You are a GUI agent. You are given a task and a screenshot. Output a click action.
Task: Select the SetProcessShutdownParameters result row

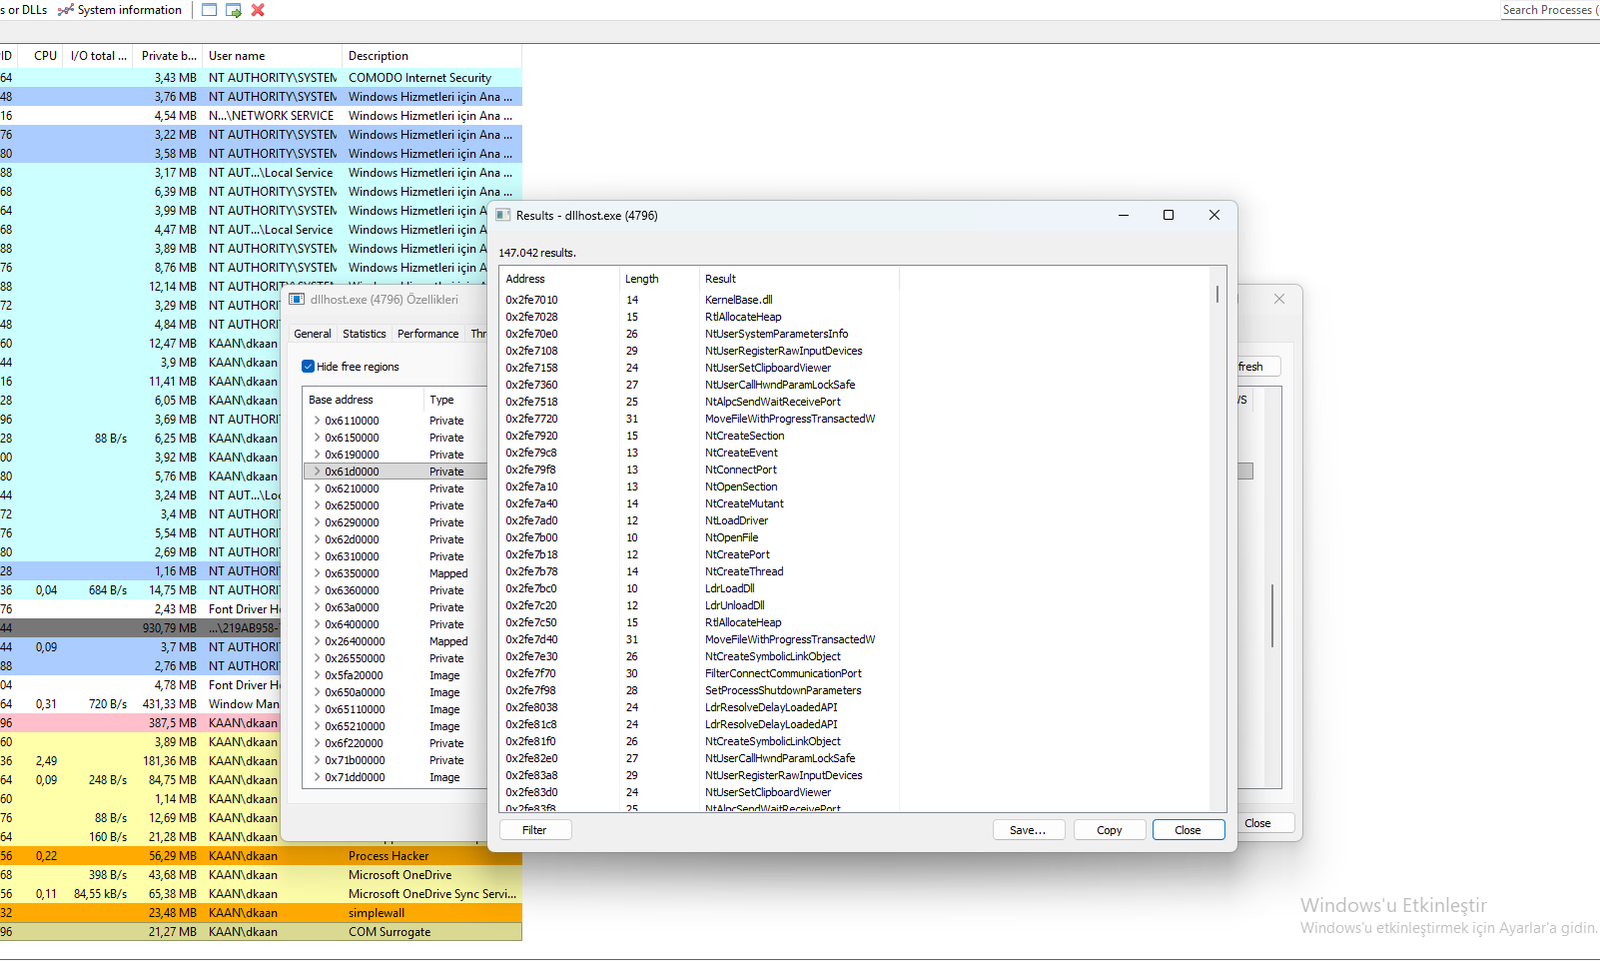(x=700, y=691)
